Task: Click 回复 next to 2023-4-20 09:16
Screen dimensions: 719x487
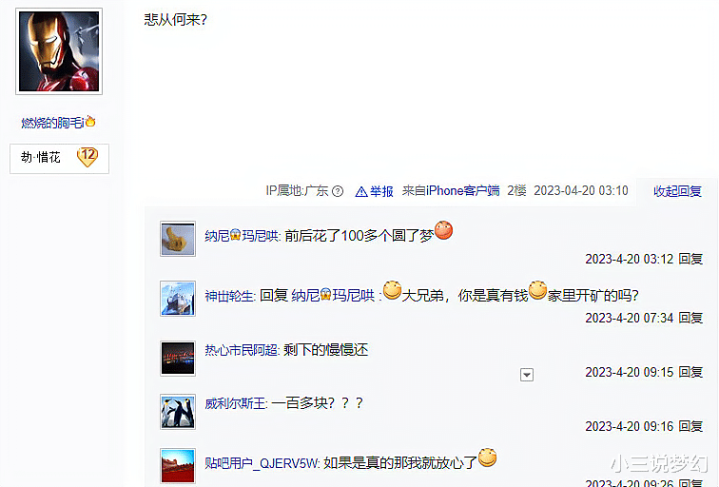Action: [x=691, y=426]
